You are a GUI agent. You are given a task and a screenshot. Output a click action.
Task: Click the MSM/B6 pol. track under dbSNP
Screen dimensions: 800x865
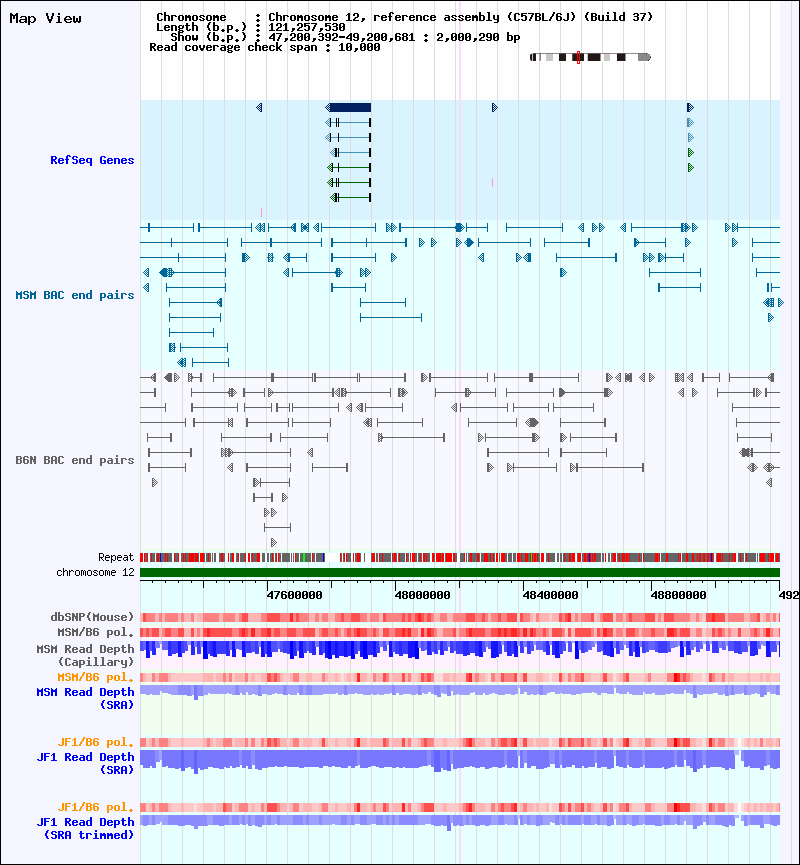tap(460, 632)
